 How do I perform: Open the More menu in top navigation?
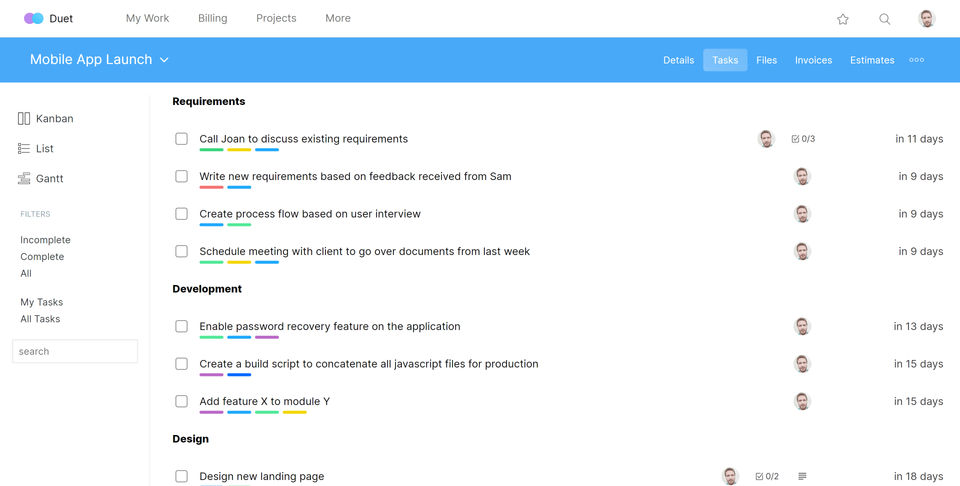[338, 18]
